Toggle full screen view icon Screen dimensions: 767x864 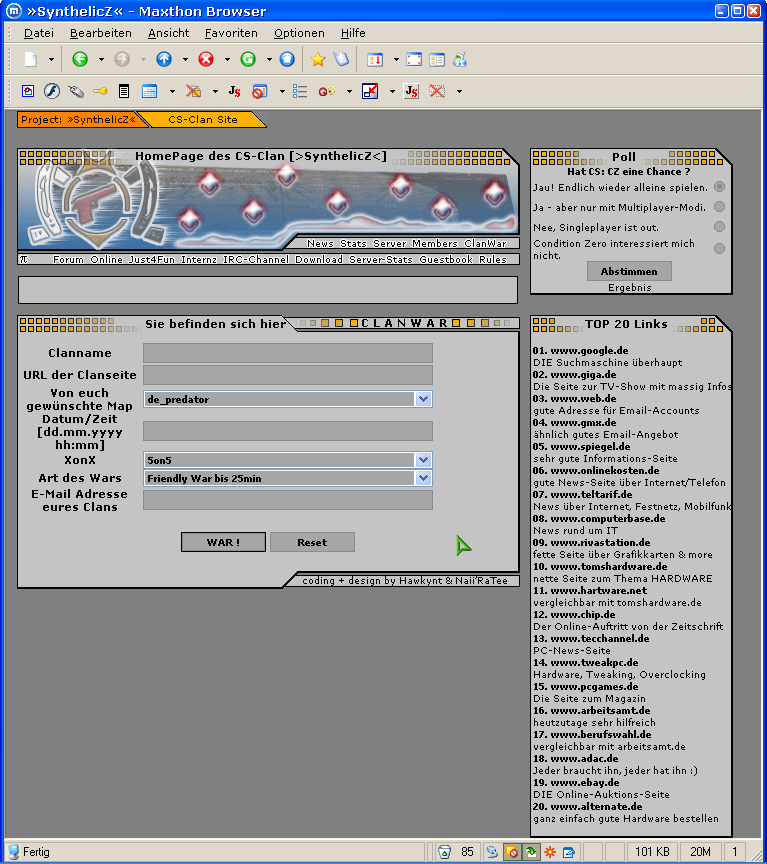[414, 60]
